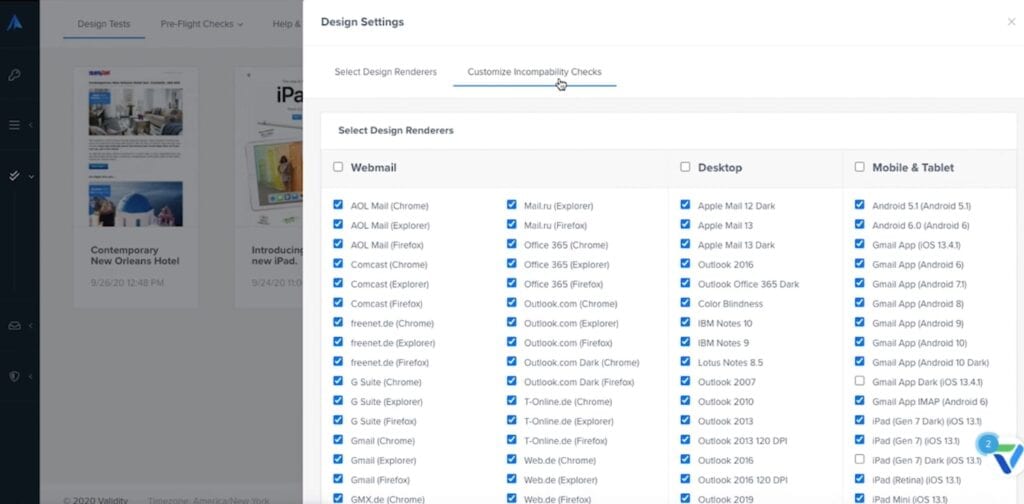Click the Apple Mail 13 Dark label
Image resolution: width=1024 pixels, height=504 pixels.
click(x=736, y=245)
